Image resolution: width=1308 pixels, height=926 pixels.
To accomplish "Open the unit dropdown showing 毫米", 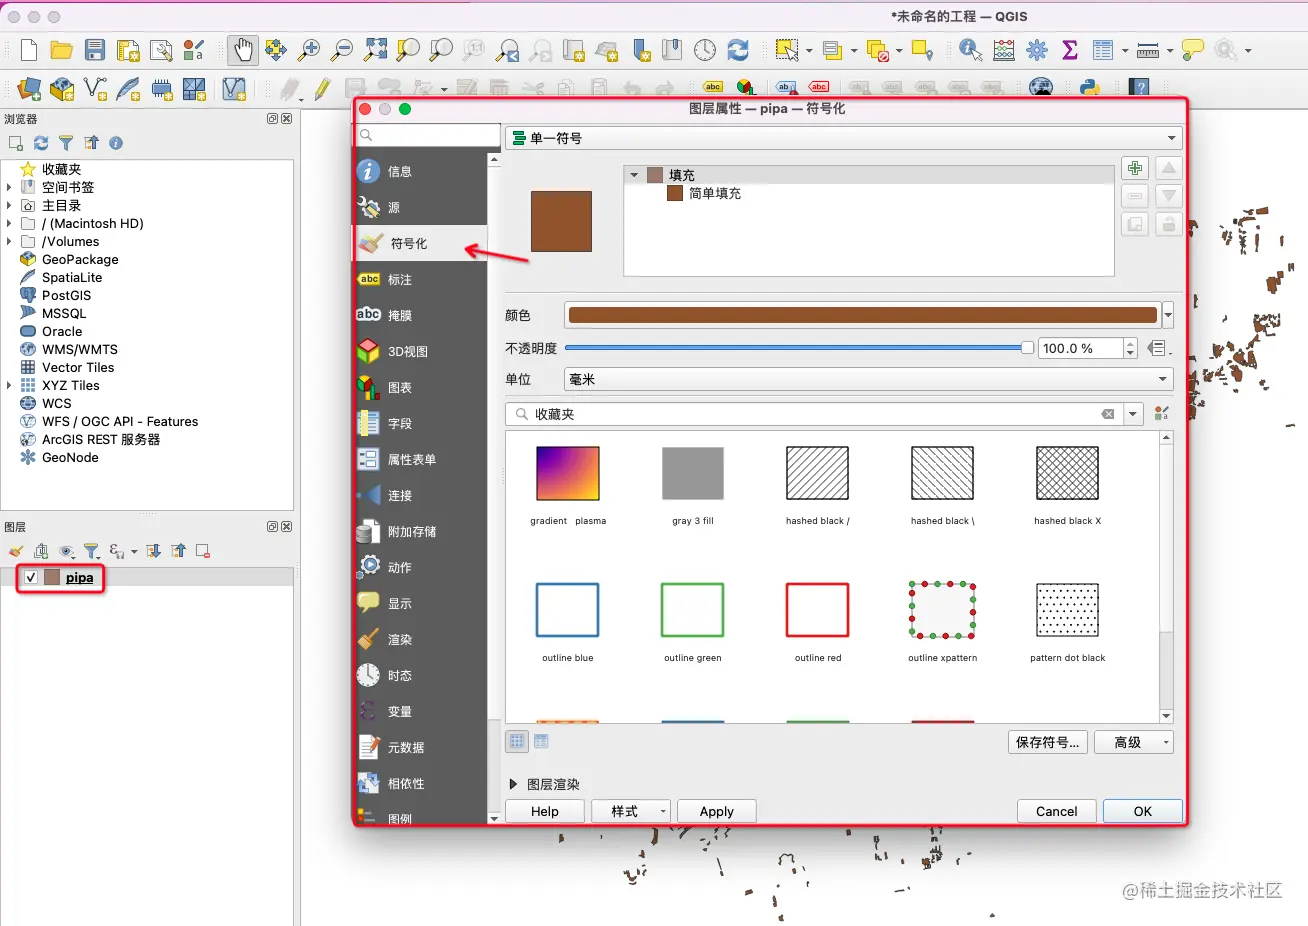I will (868, 379).
